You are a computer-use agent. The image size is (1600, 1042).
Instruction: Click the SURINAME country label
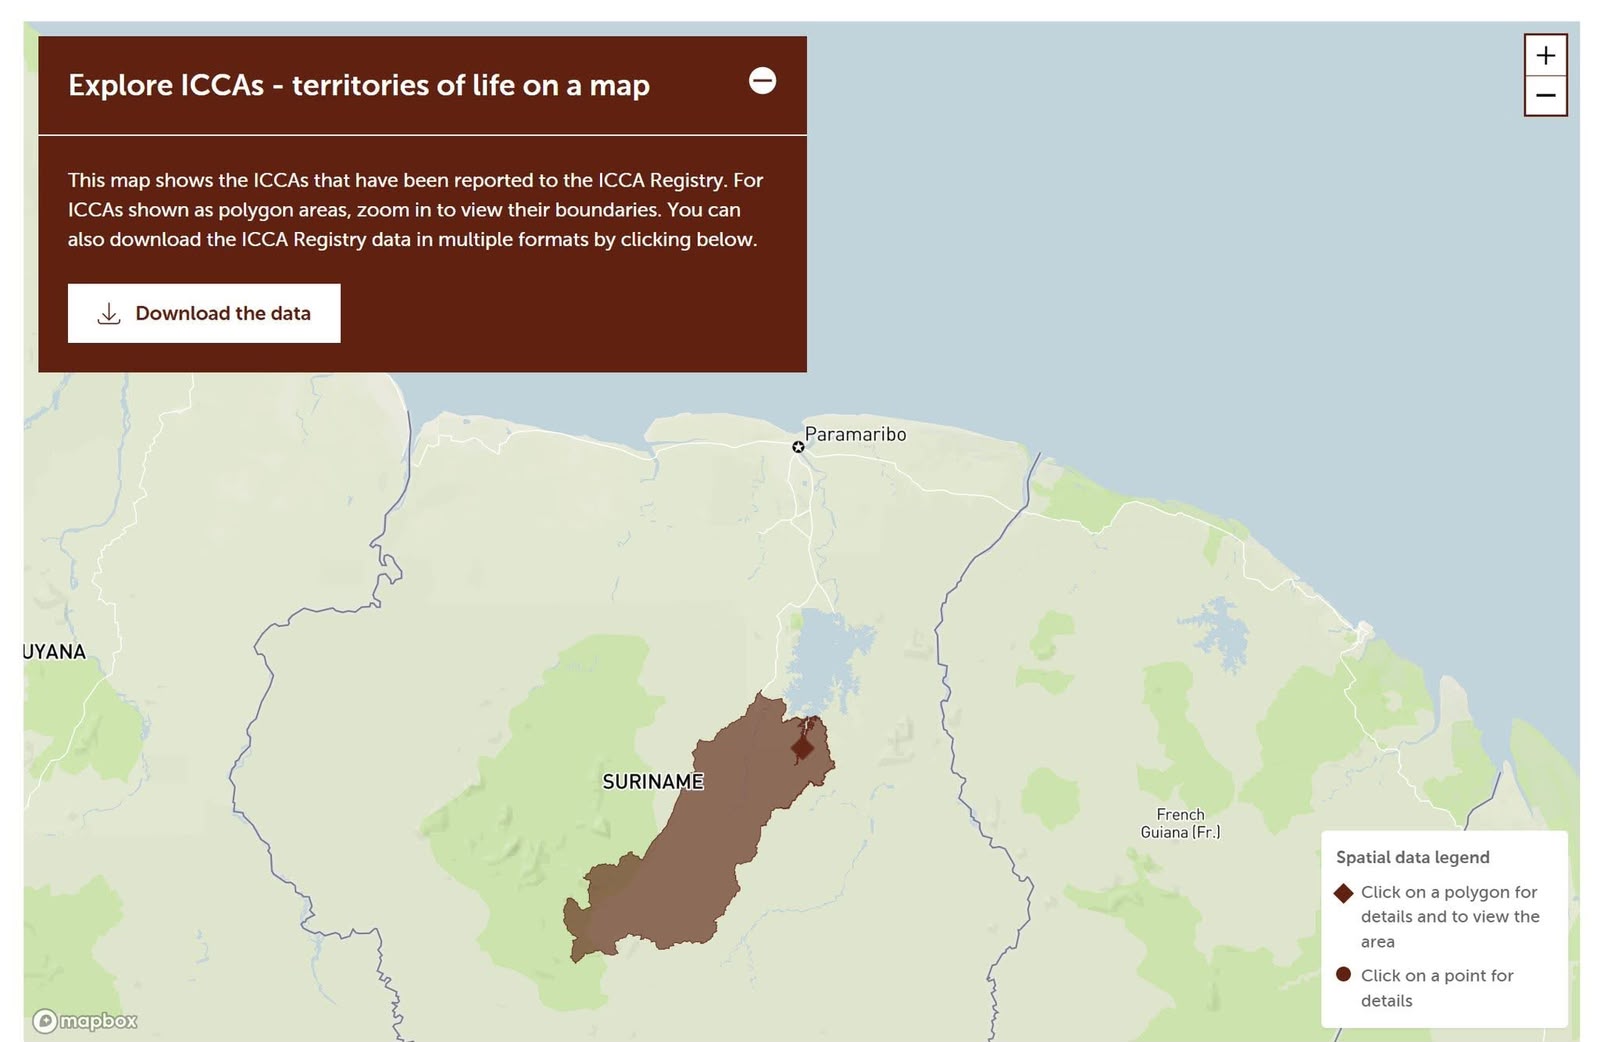point(653,782)
